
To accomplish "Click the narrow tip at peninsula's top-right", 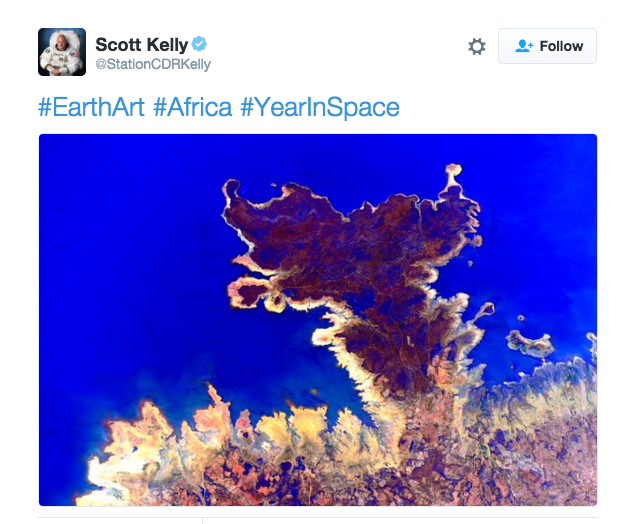I will (454, 175).
